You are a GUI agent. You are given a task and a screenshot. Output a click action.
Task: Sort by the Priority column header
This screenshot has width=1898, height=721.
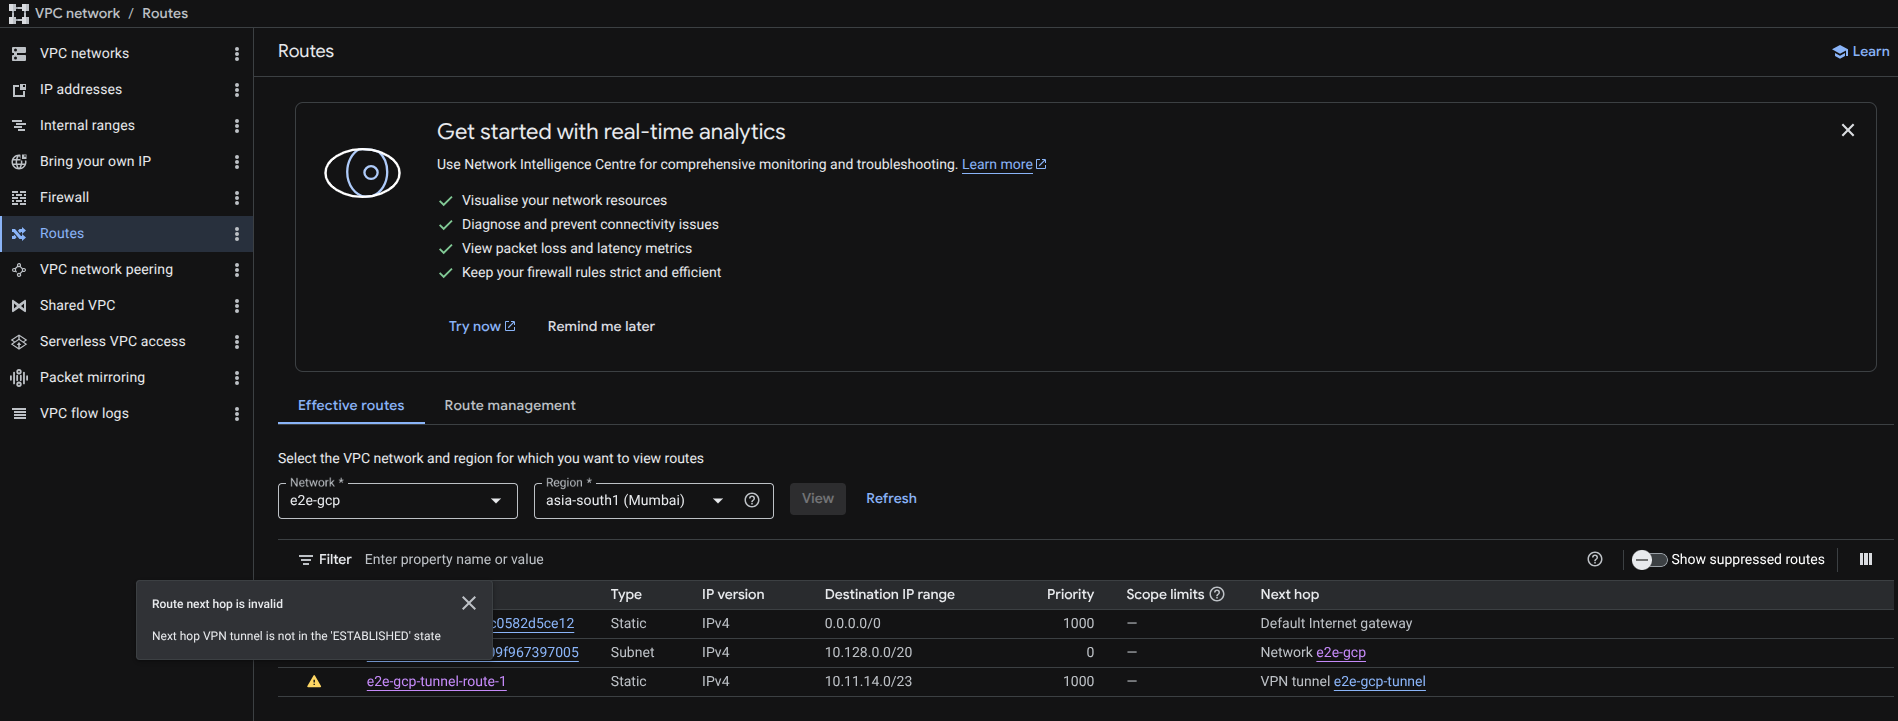pos(1070,595)
